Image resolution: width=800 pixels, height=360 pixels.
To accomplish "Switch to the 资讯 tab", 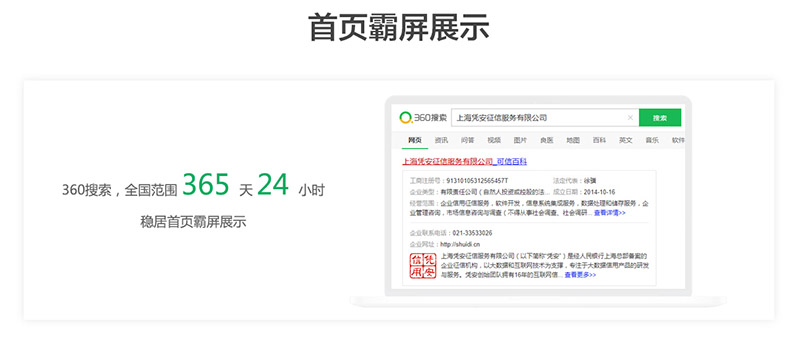I will pos(441,140).
